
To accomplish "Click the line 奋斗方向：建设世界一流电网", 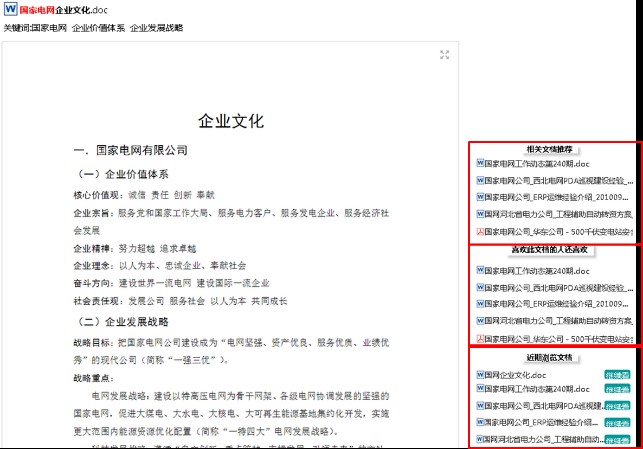I will click(x=171, y=283).
